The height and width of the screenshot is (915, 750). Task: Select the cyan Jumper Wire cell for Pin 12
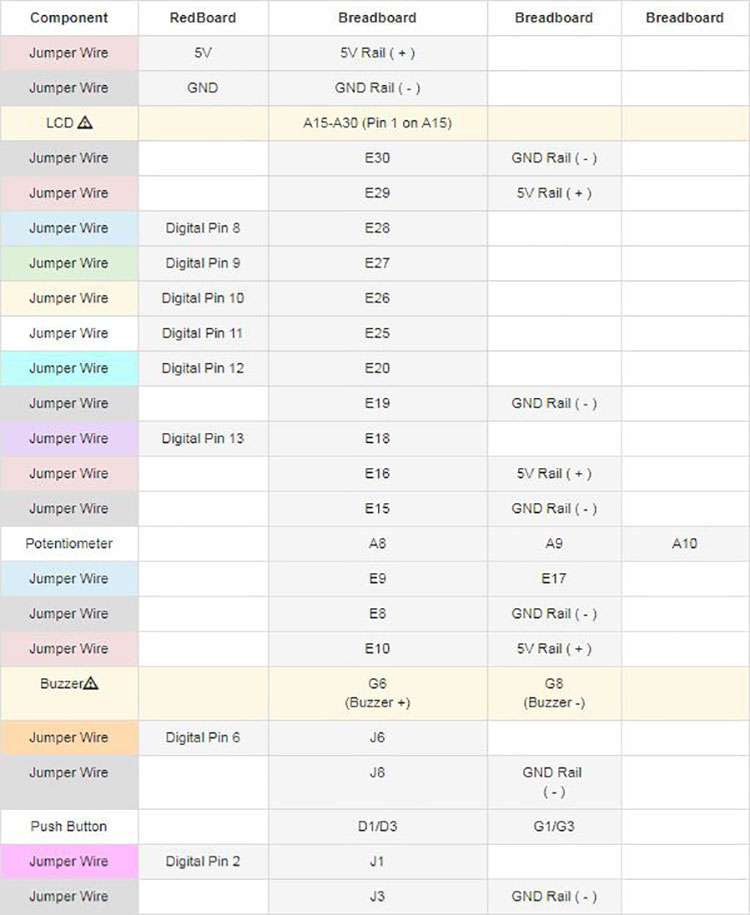pos(69,368)
